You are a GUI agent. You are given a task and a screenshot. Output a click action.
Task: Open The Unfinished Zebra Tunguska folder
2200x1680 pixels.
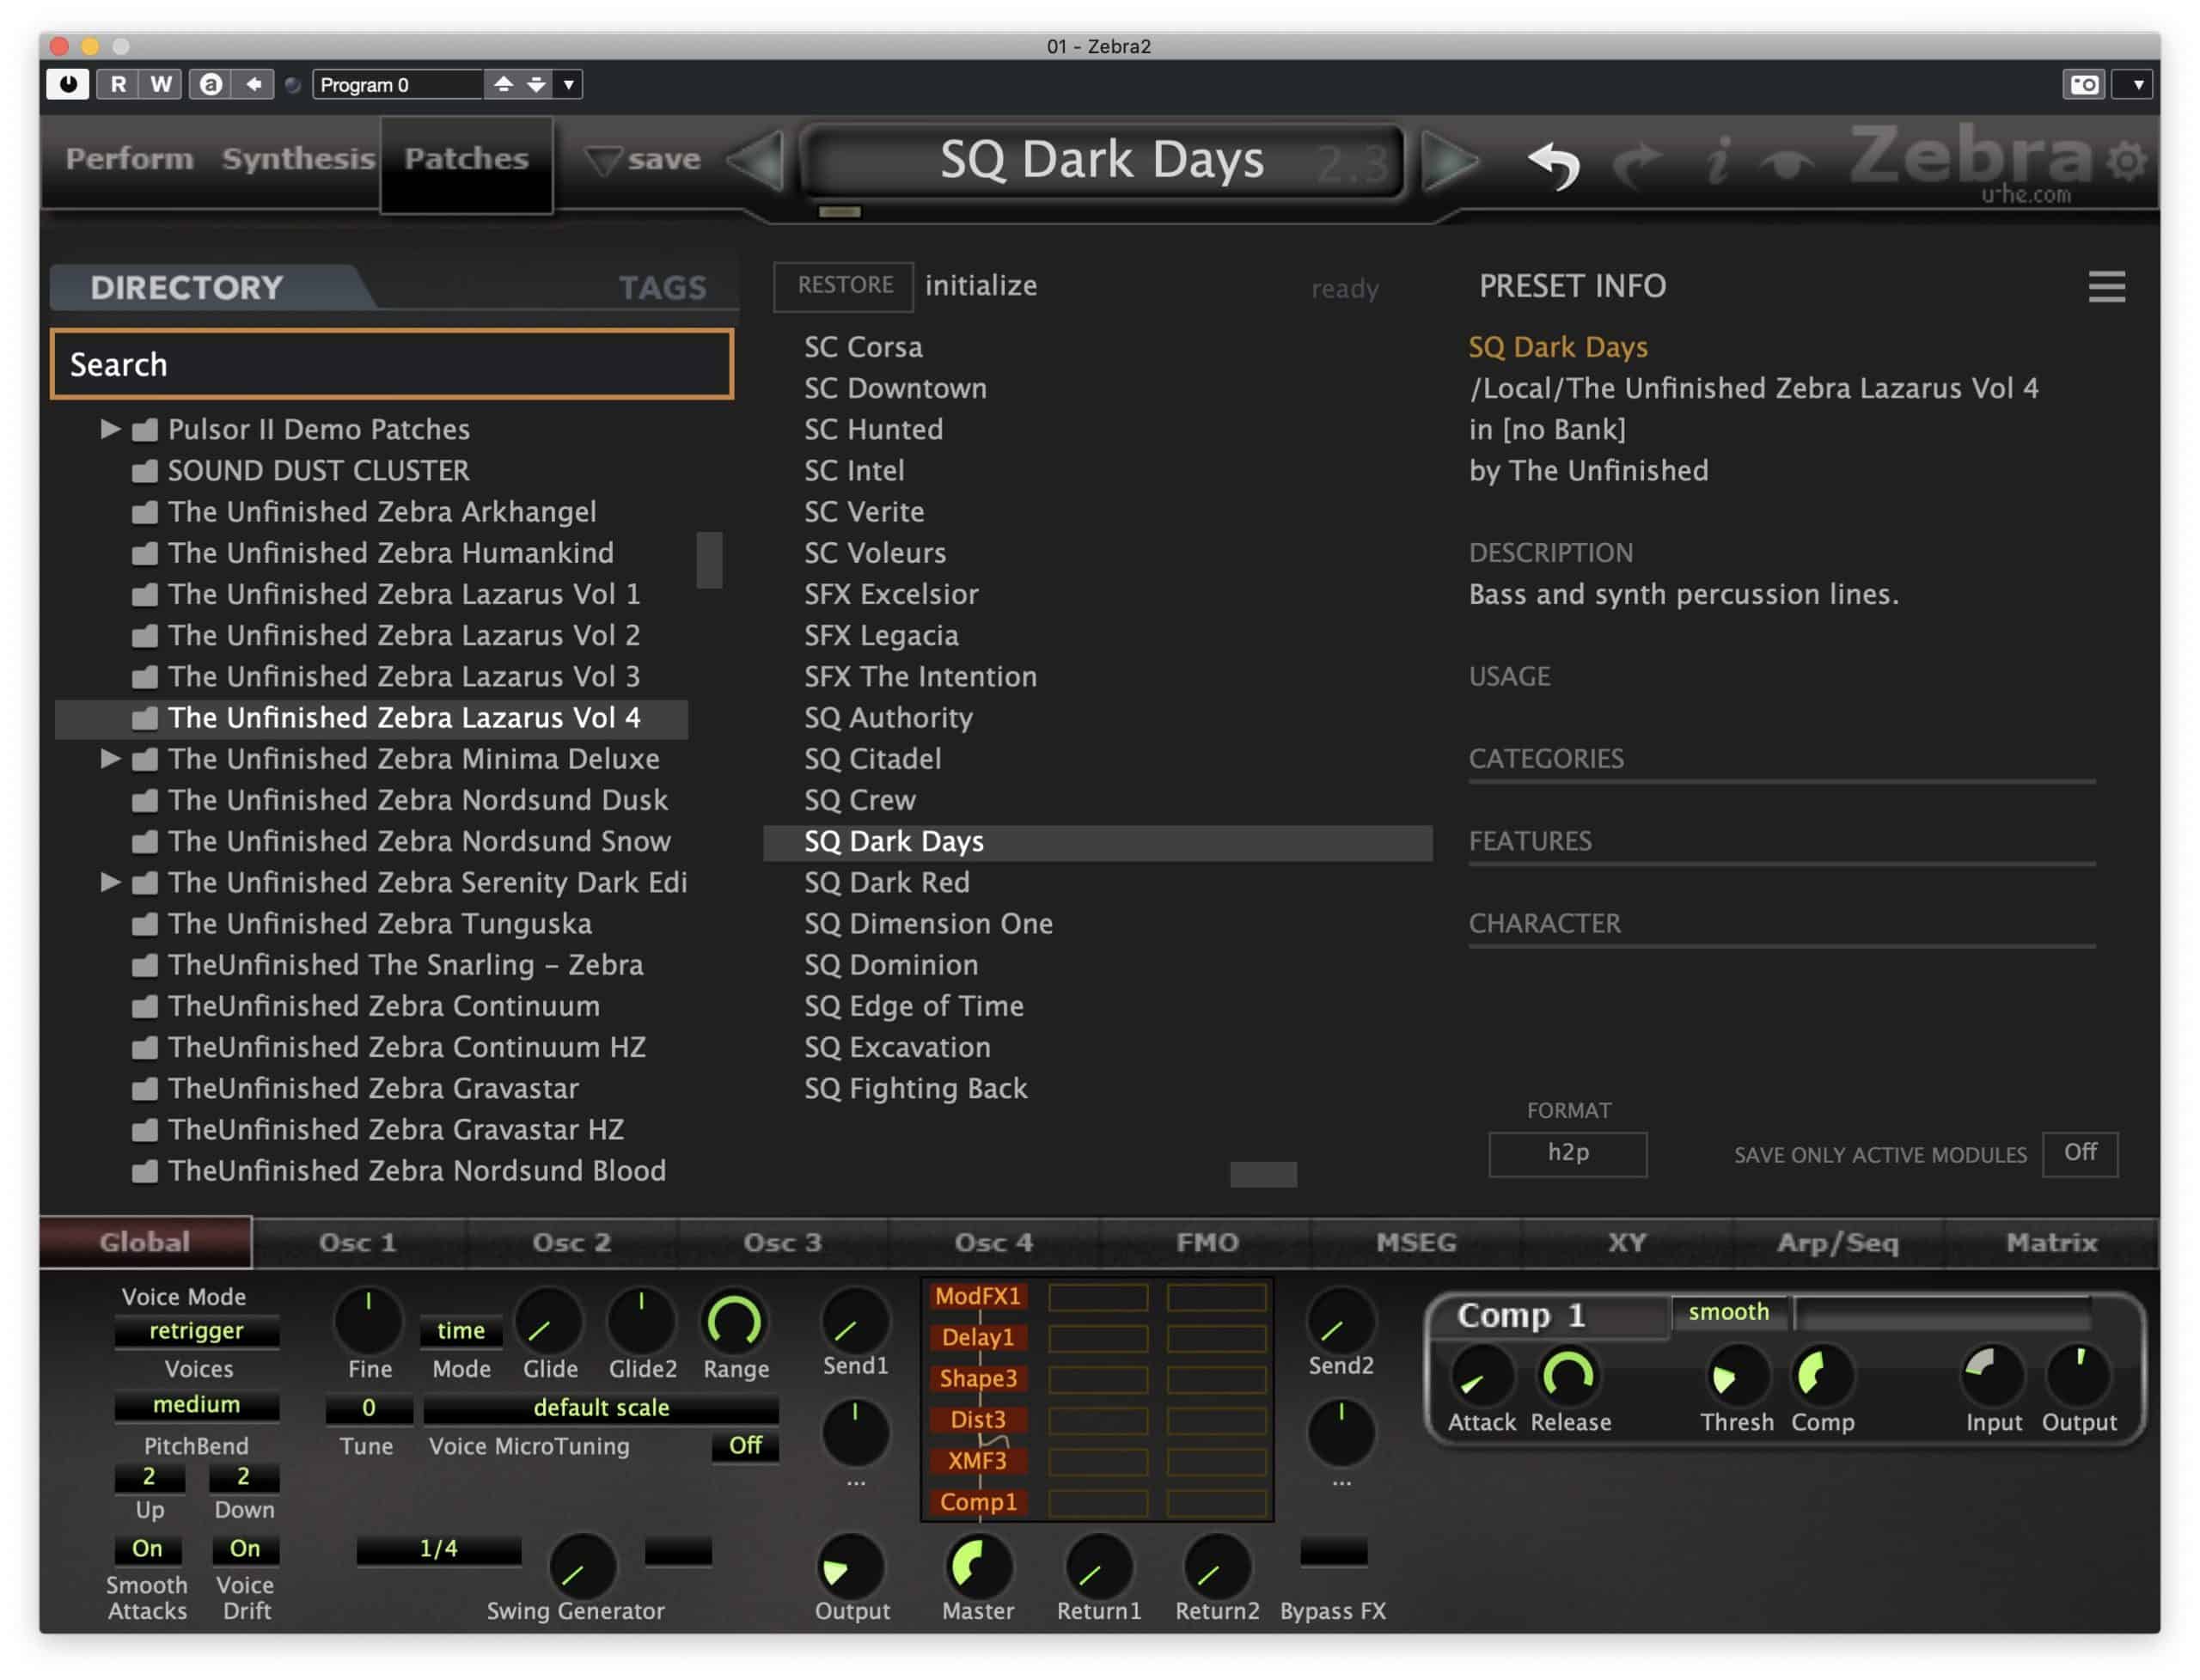[379, 924]
